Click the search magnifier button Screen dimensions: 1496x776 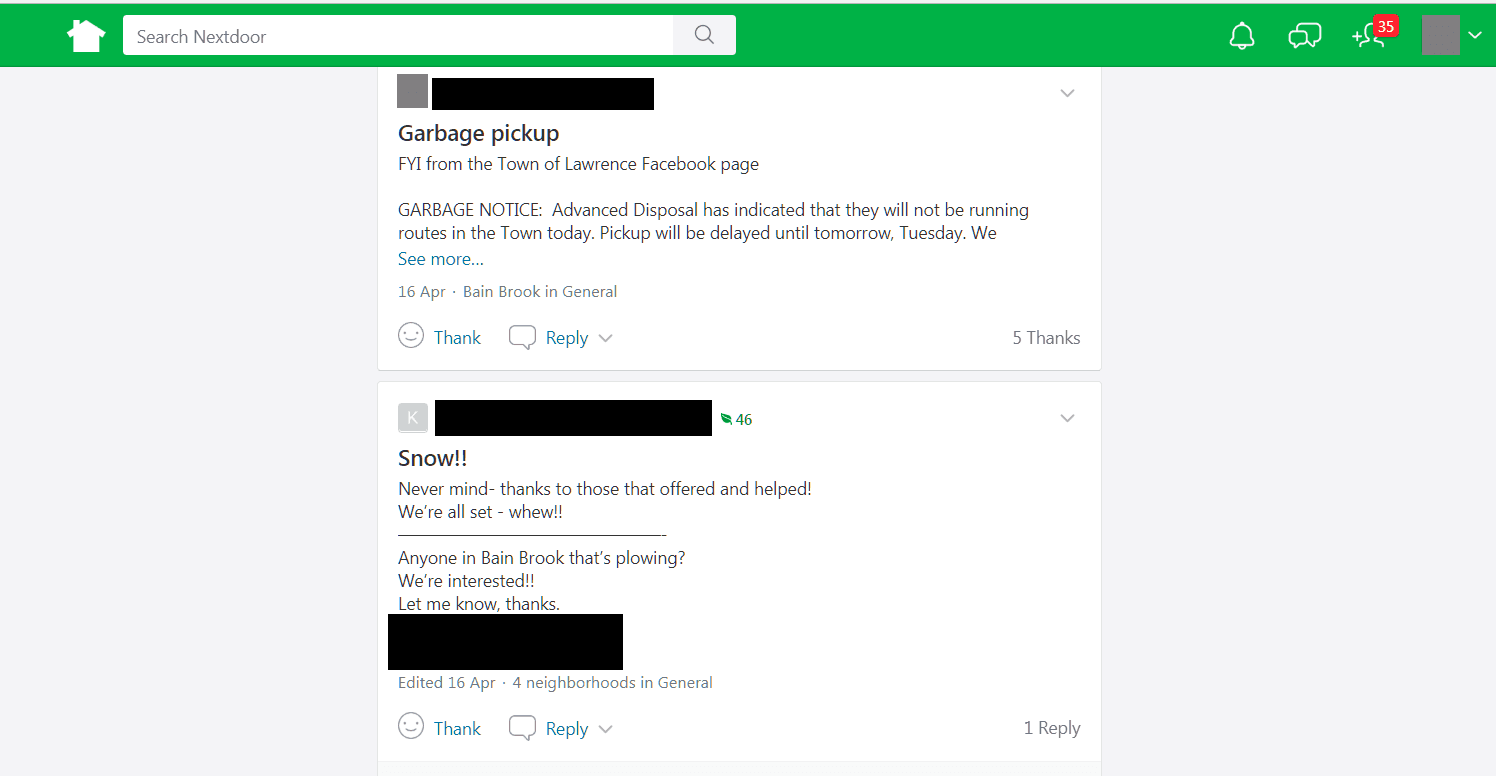[x=704, y=36]
